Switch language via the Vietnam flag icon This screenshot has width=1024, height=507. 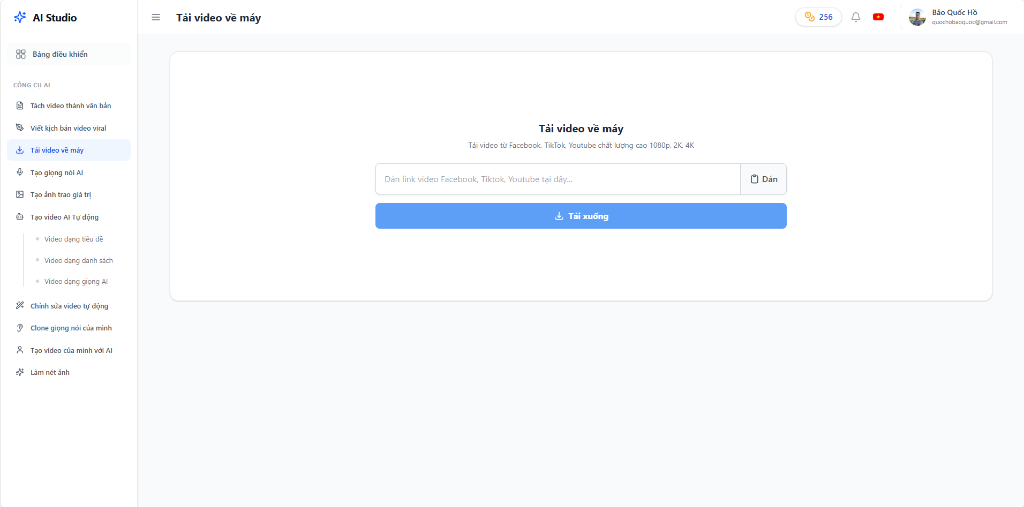(878, 17)
